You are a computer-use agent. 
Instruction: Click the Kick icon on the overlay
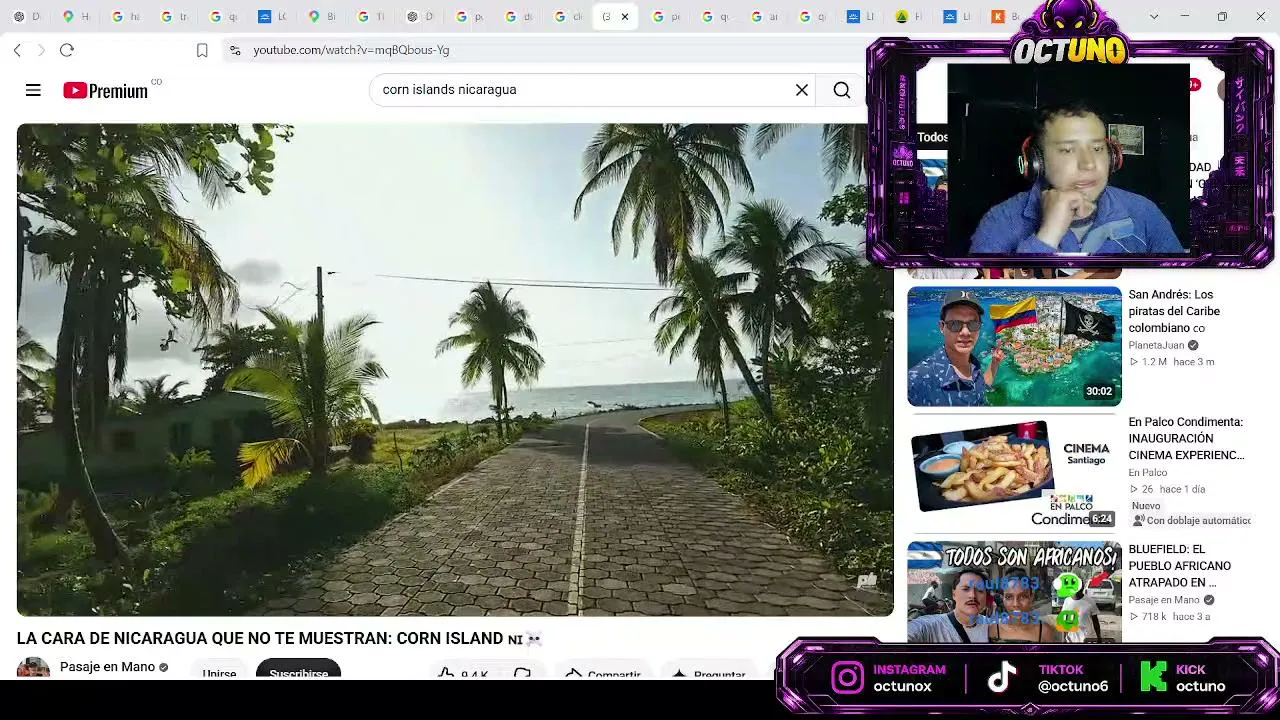tap(1153, 678)
